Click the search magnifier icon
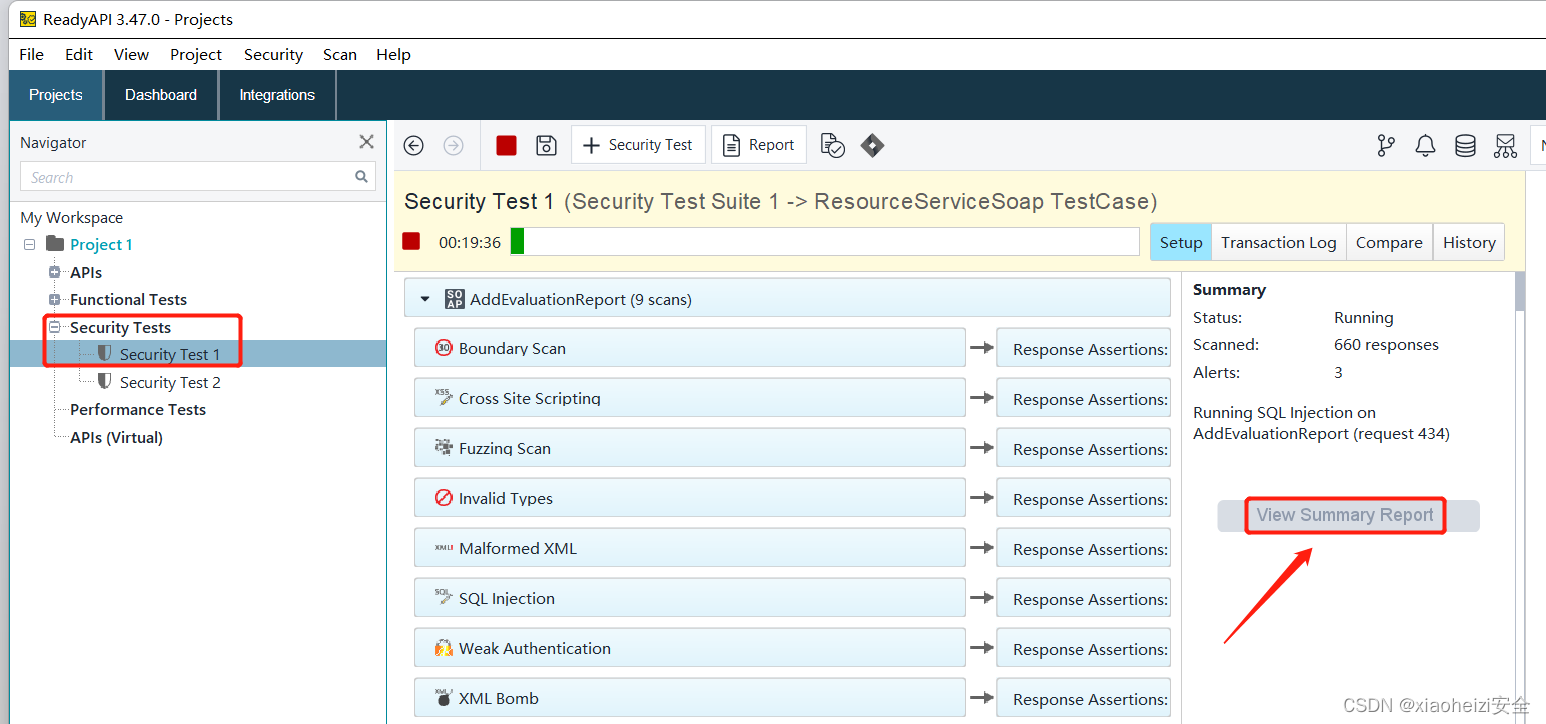The height and width of the screenshot is (724, 1546). coord(361,177)
